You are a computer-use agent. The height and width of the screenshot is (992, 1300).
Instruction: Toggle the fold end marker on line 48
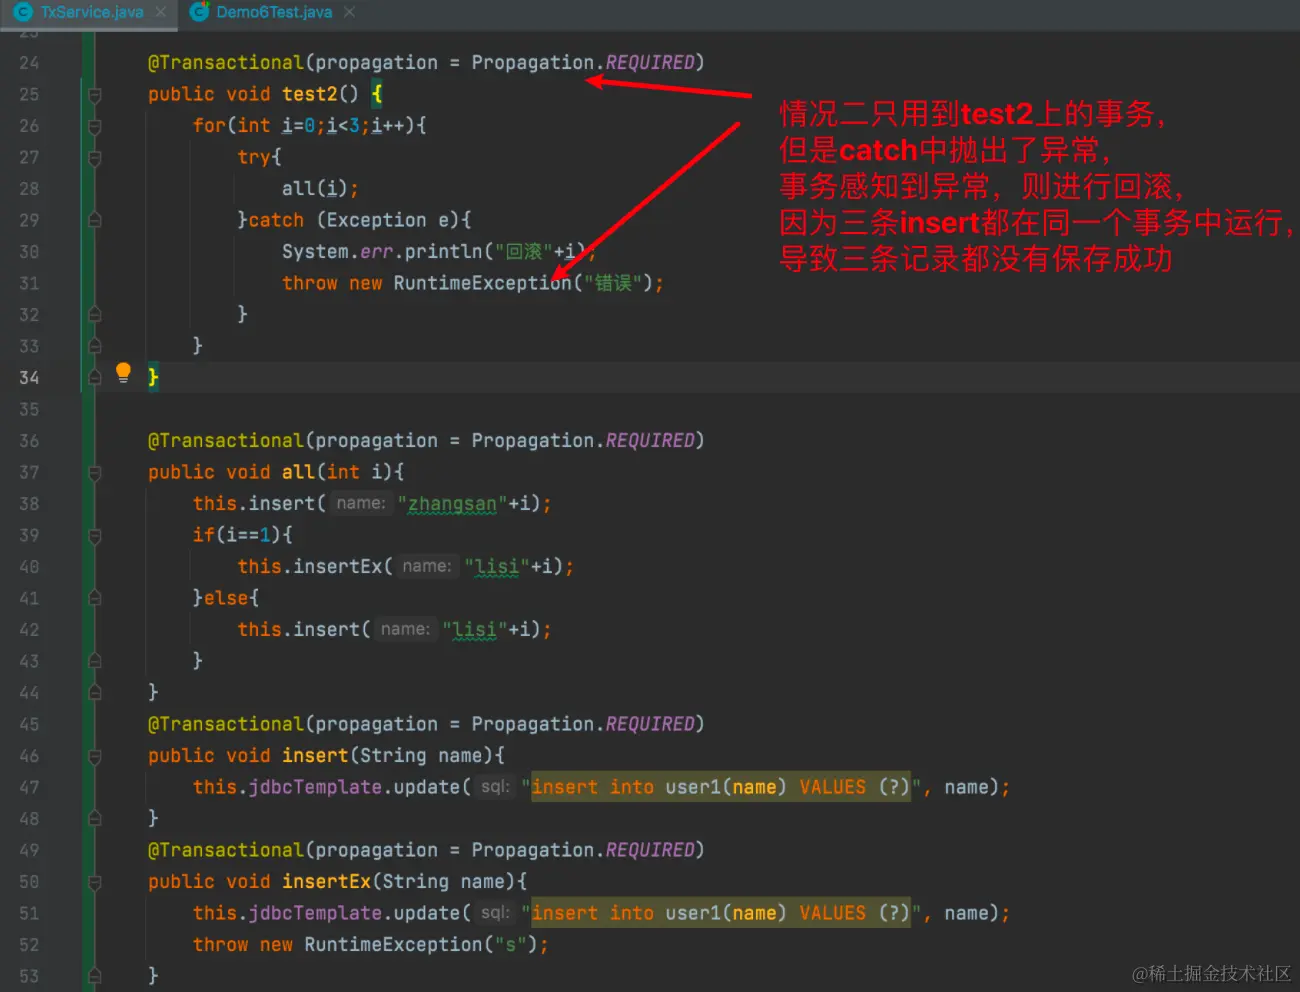click(95, 819)
